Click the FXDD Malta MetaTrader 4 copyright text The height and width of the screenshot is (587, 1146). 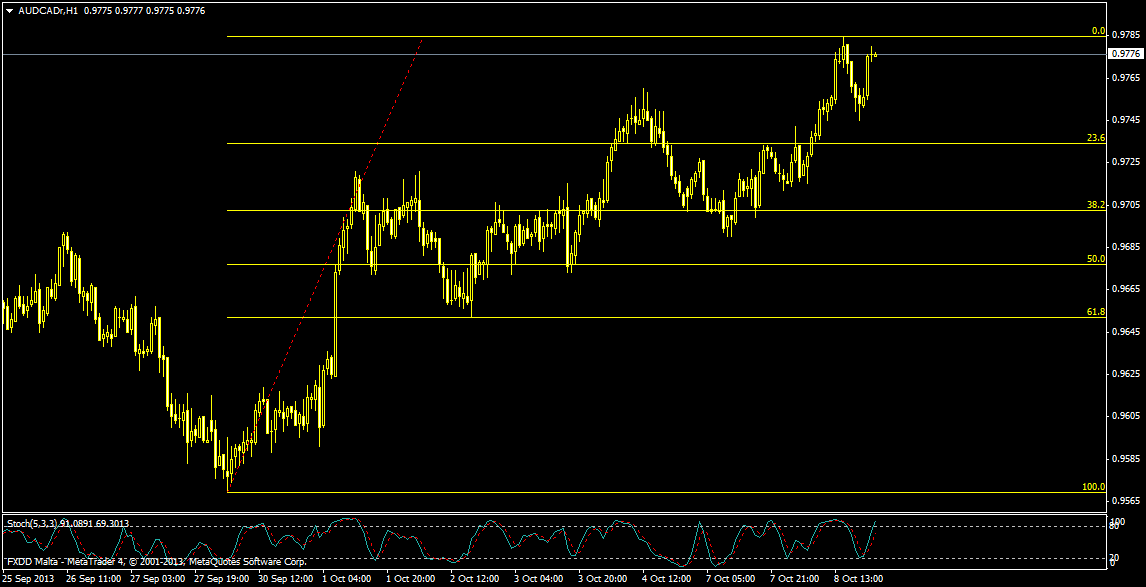[155, 562]
